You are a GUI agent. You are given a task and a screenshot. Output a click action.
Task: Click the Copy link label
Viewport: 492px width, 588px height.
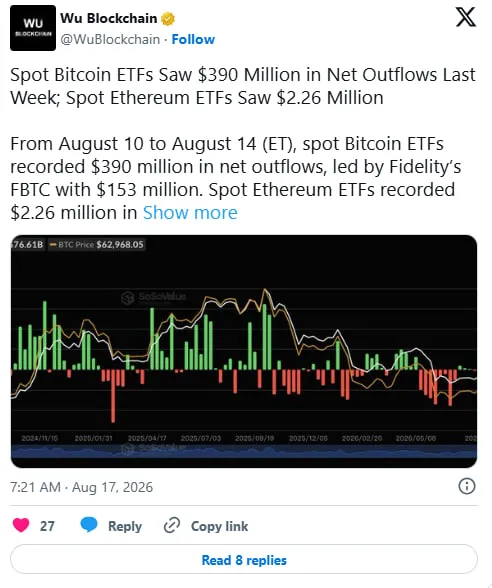pyautogui.click(x=219, y=526)
